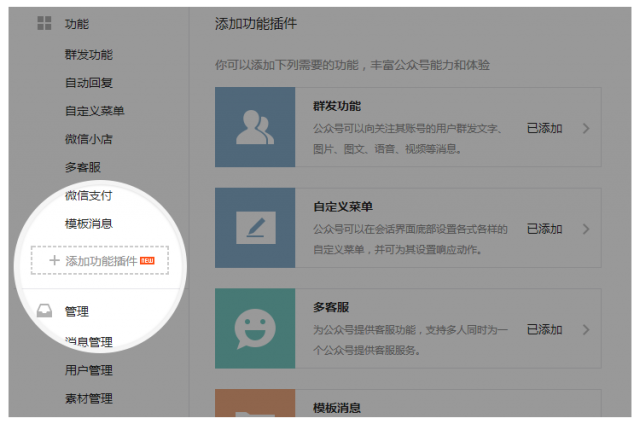The width and height of the screenshot is (640, 424).
Task: Click the red NEW badge
Action: 147,260
